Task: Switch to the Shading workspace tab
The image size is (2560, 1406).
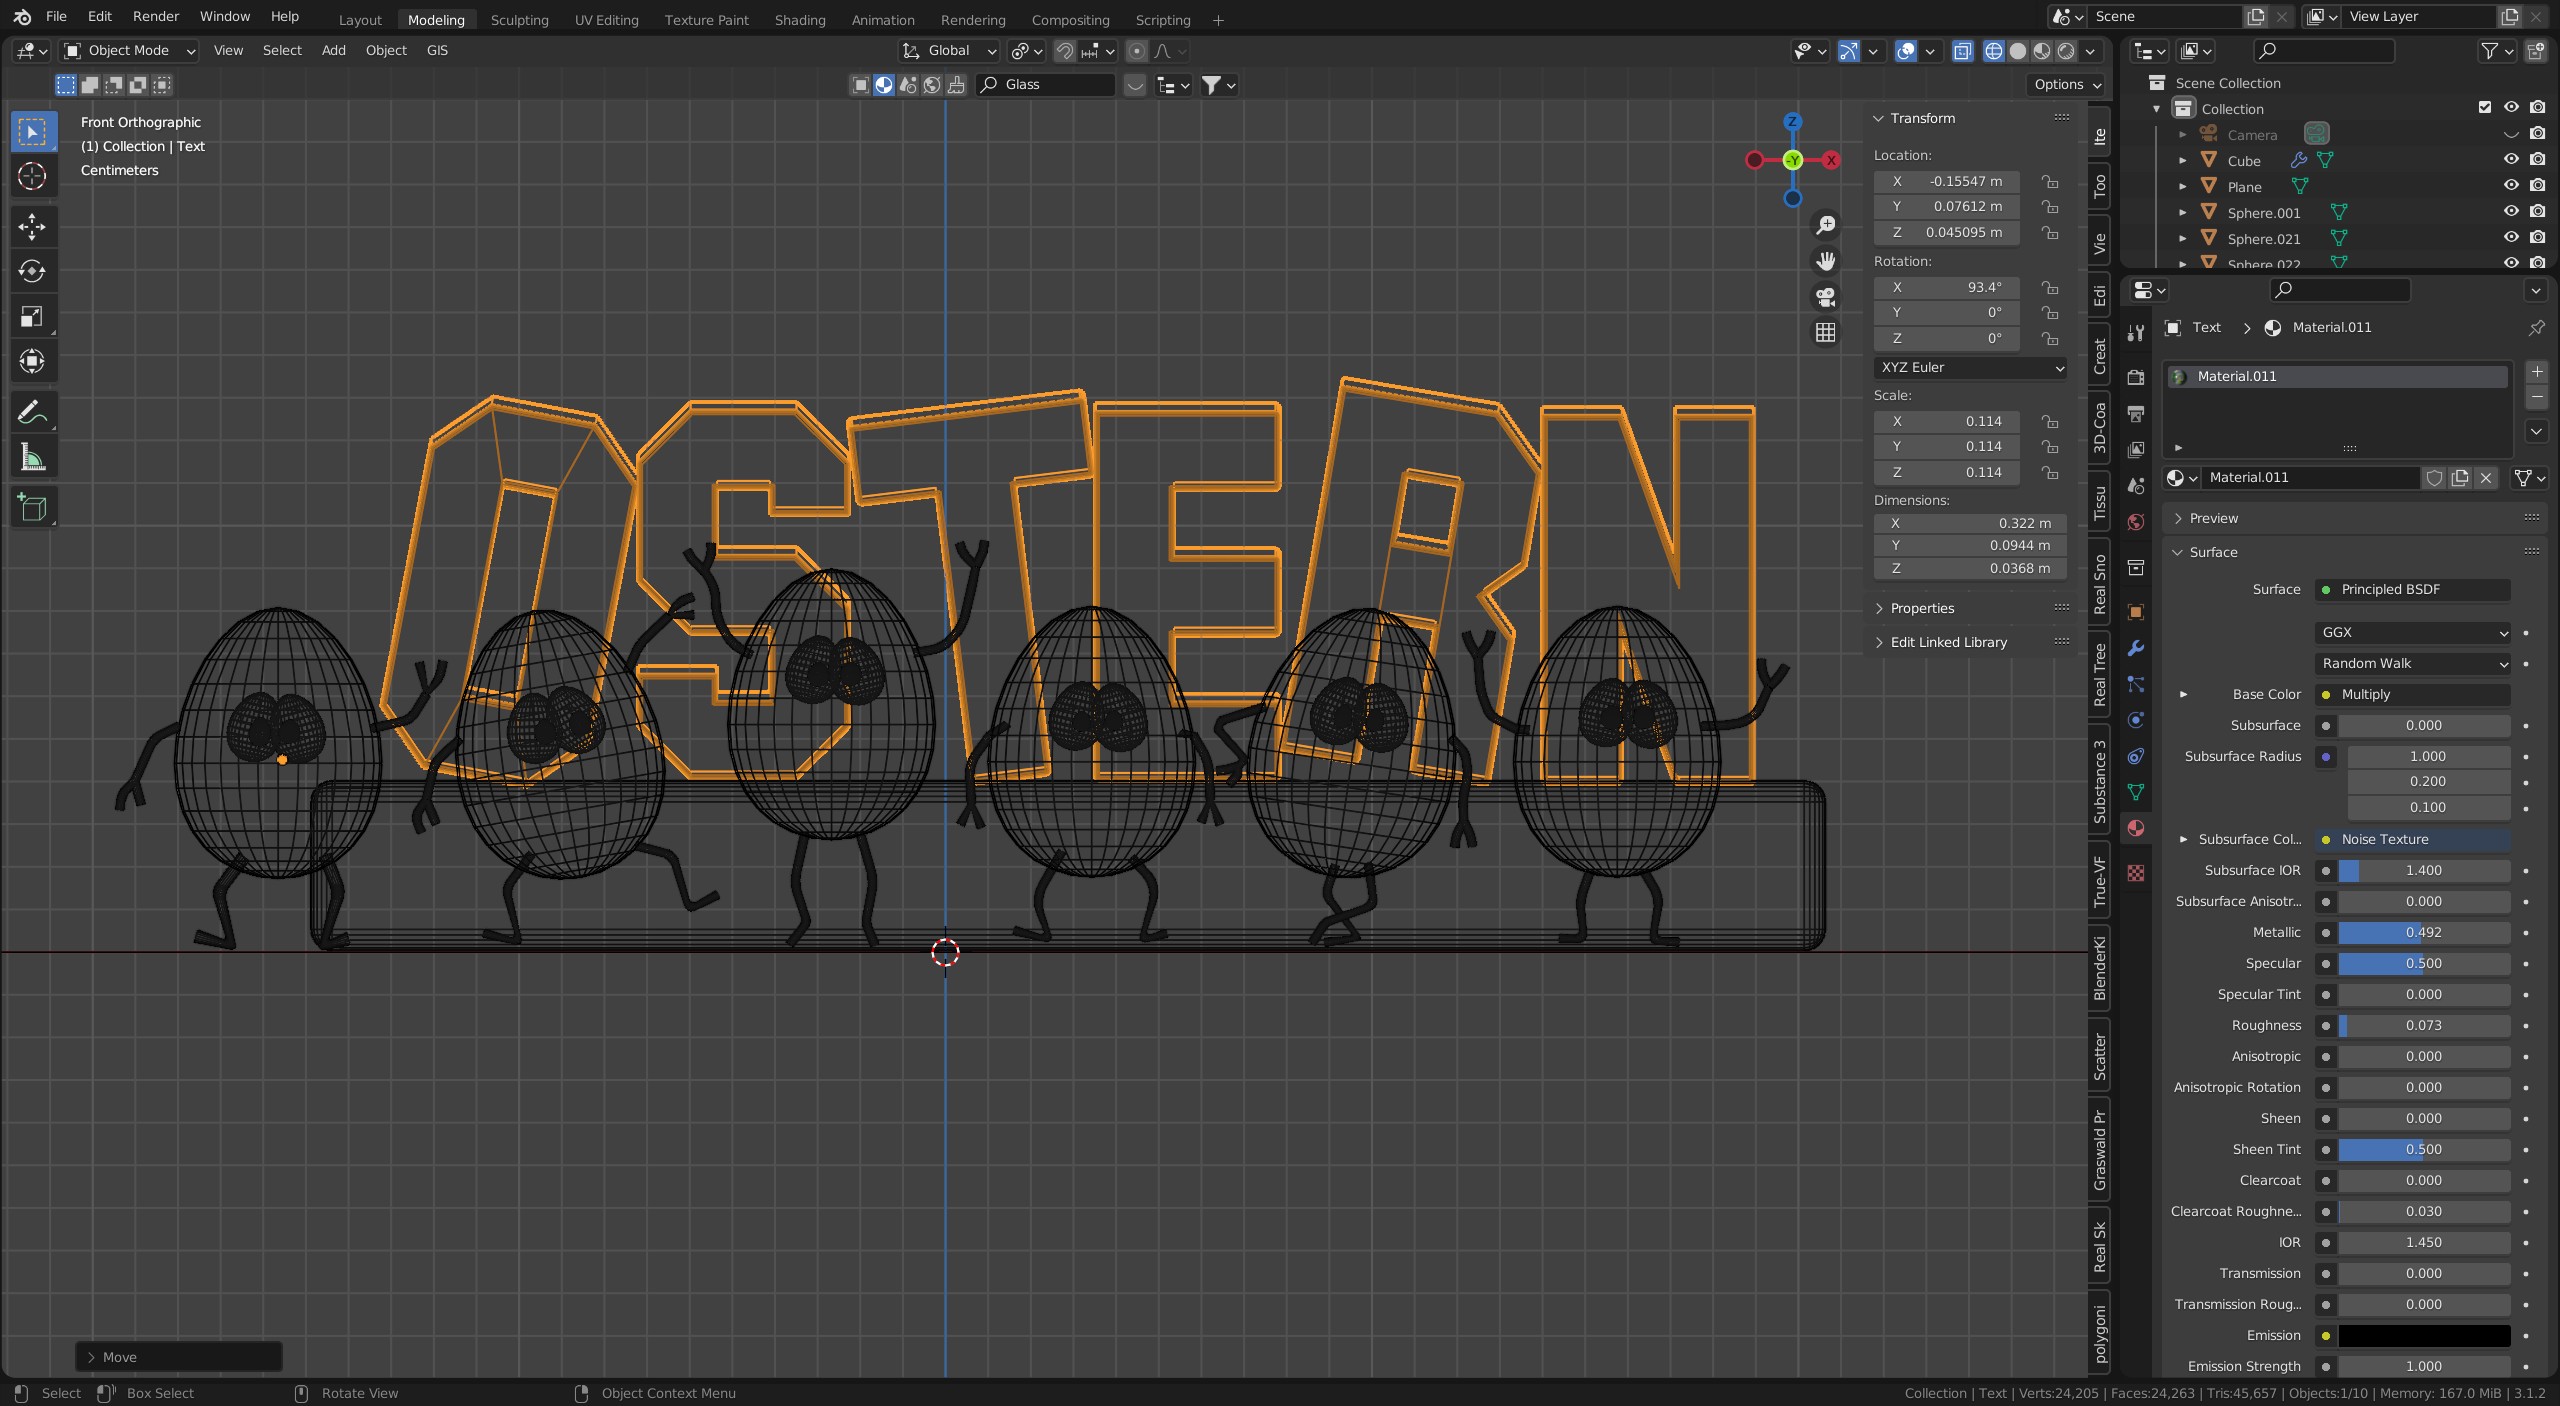Action: click(799, 20)
